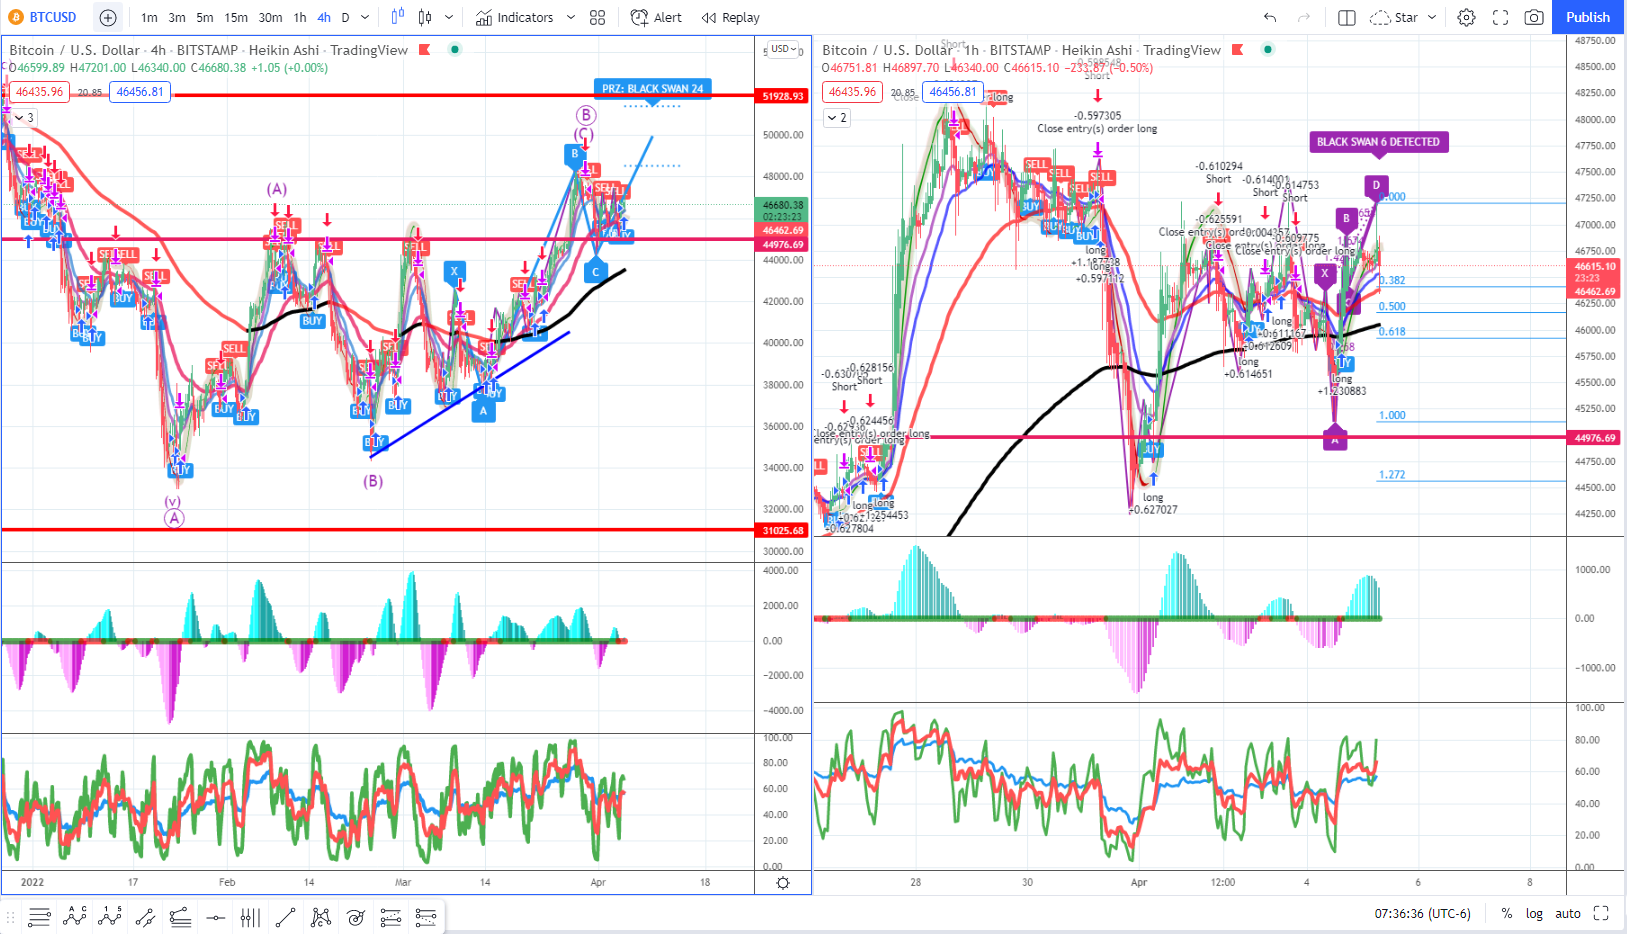Screen dimensions: 1627x934
Task: Click green market status dot on right chart
Action: pyautogui.click(x=1268, y=49)
